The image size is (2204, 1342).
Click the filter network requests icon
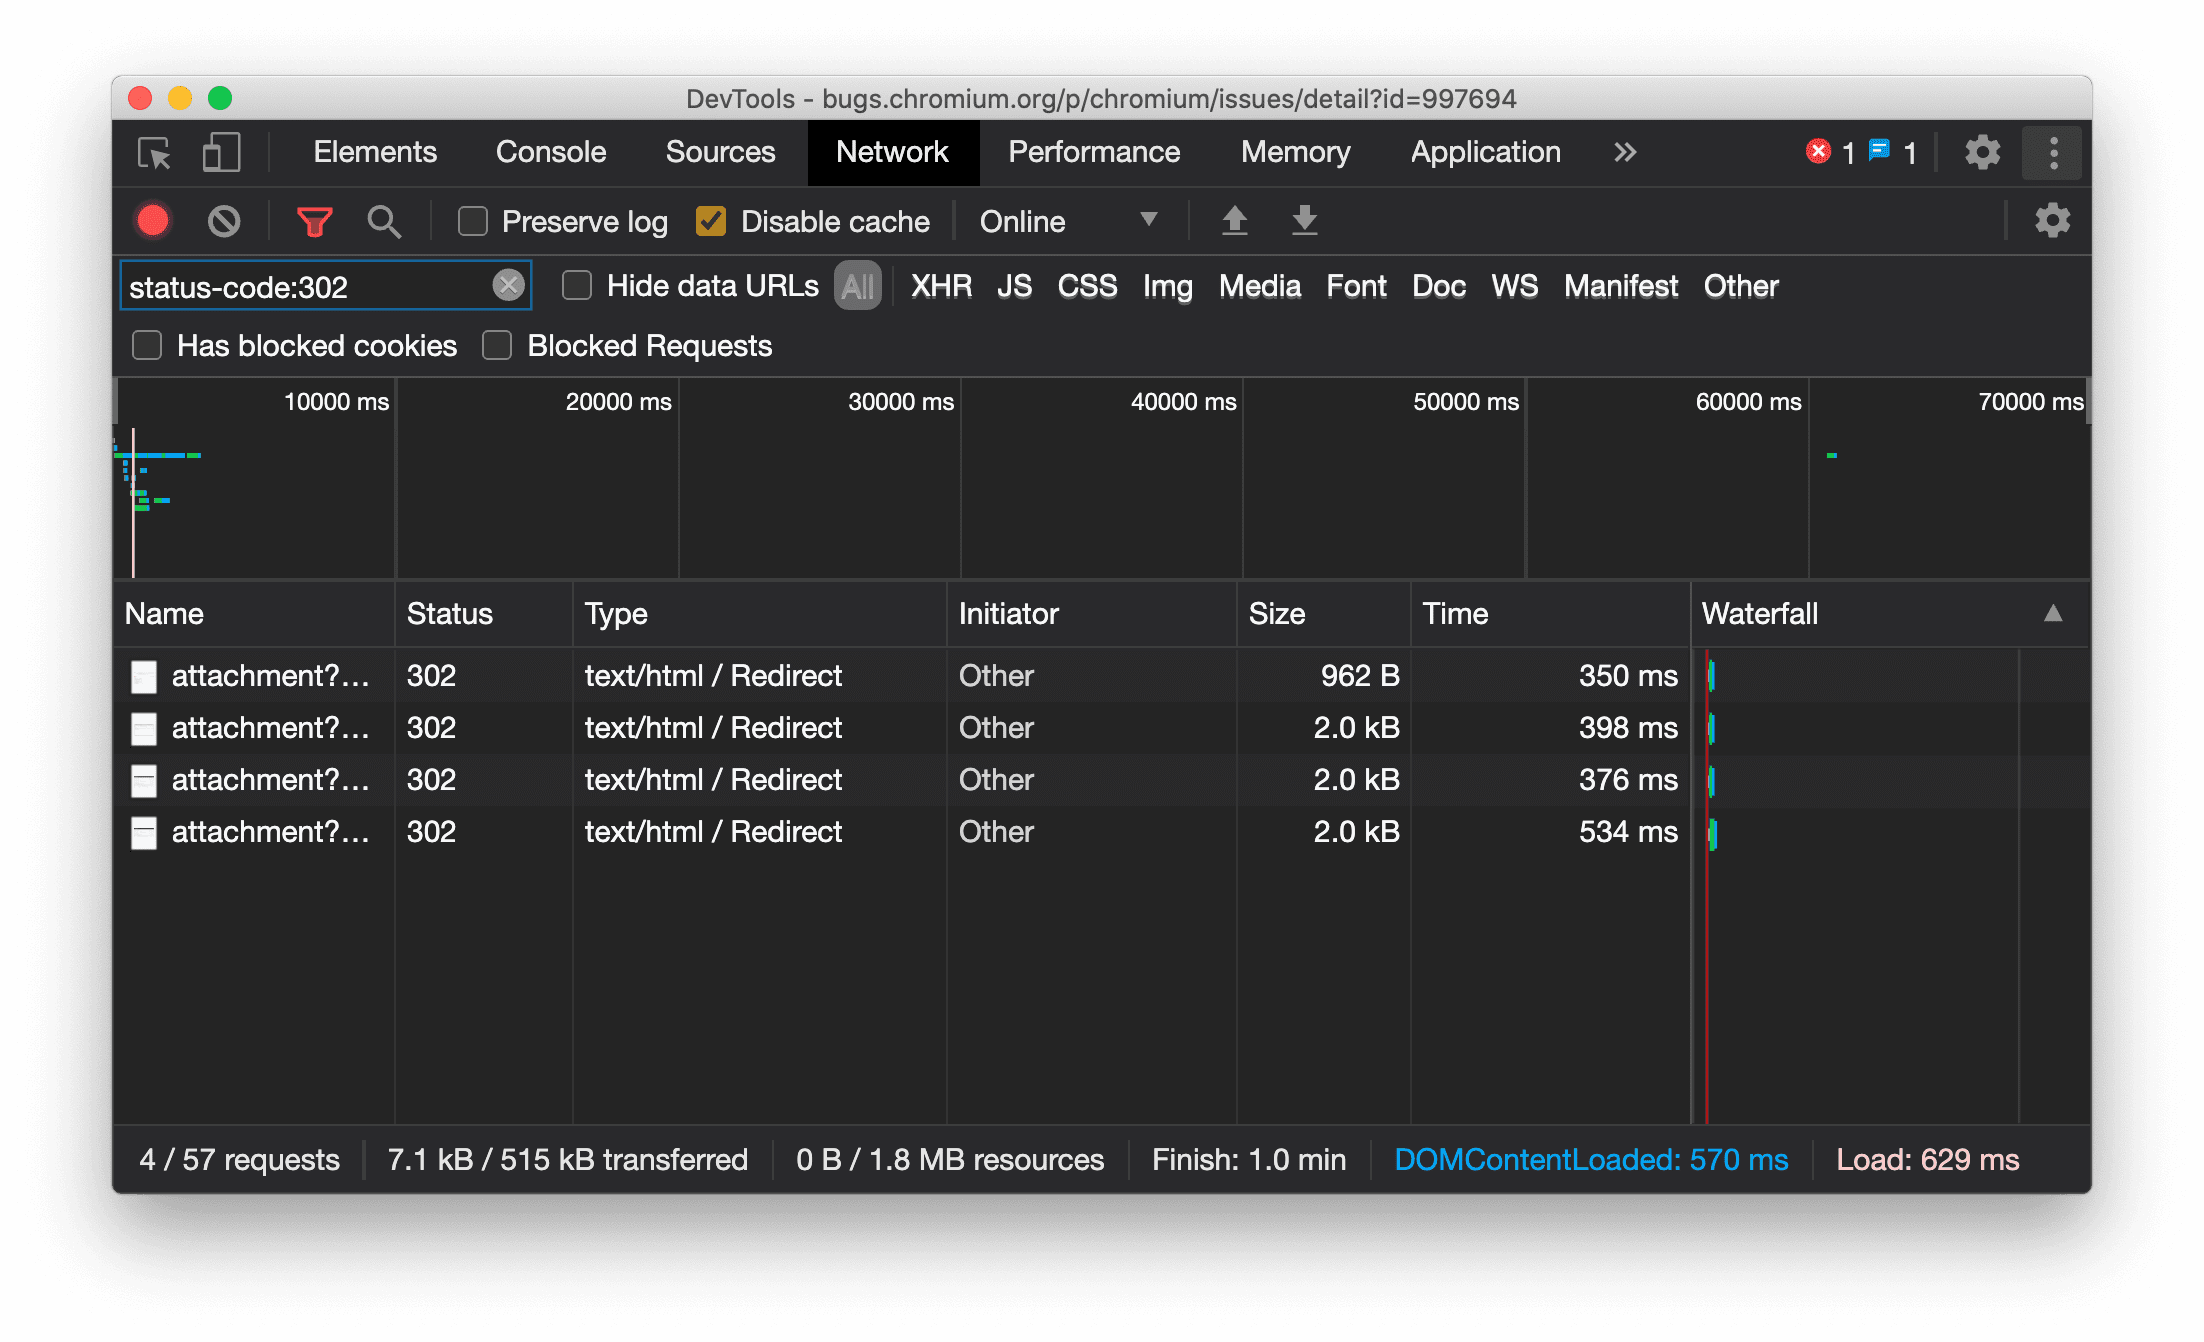(x=315, y=221)
